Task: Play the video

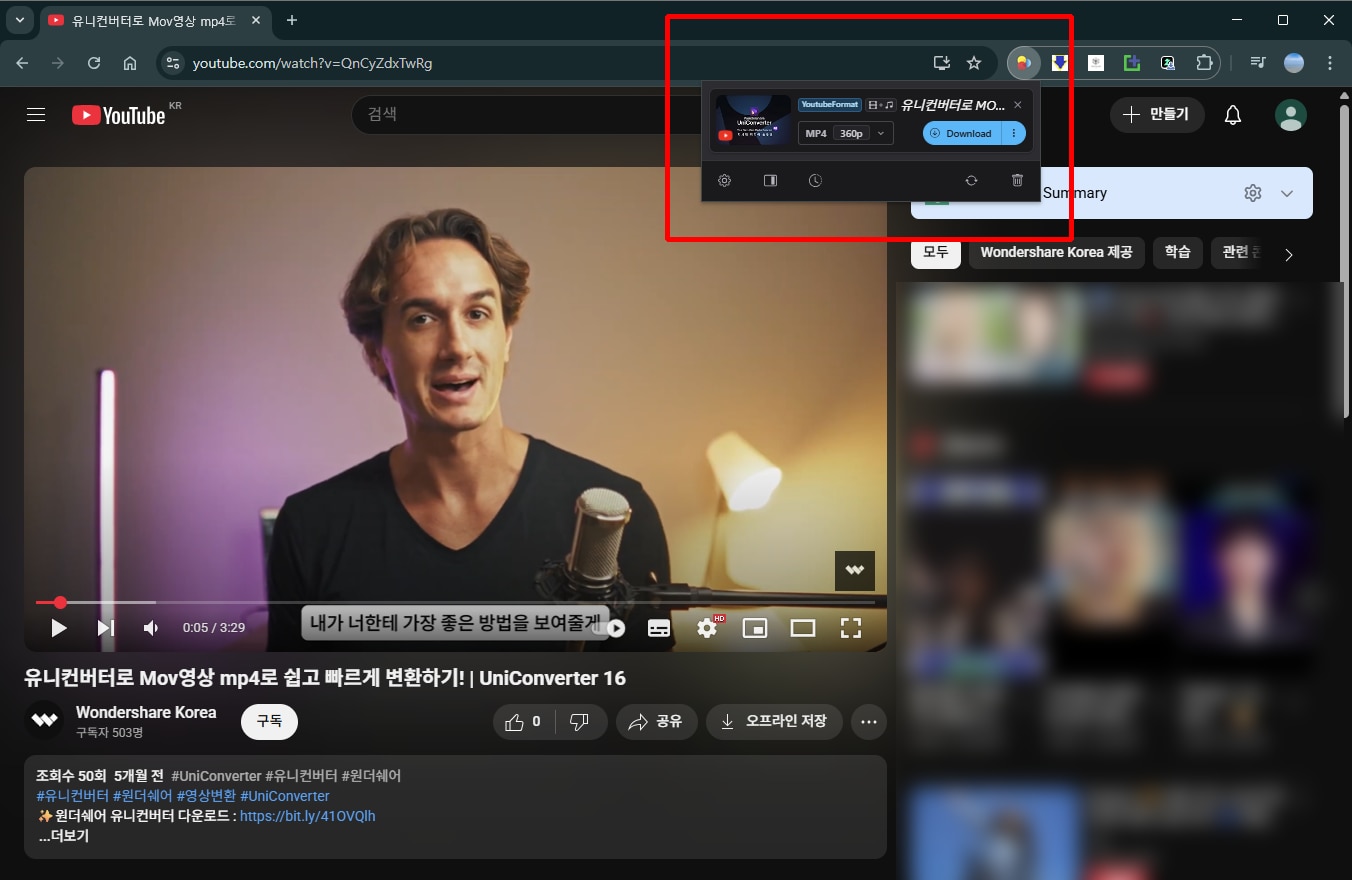Action: [x=59, y=628]
